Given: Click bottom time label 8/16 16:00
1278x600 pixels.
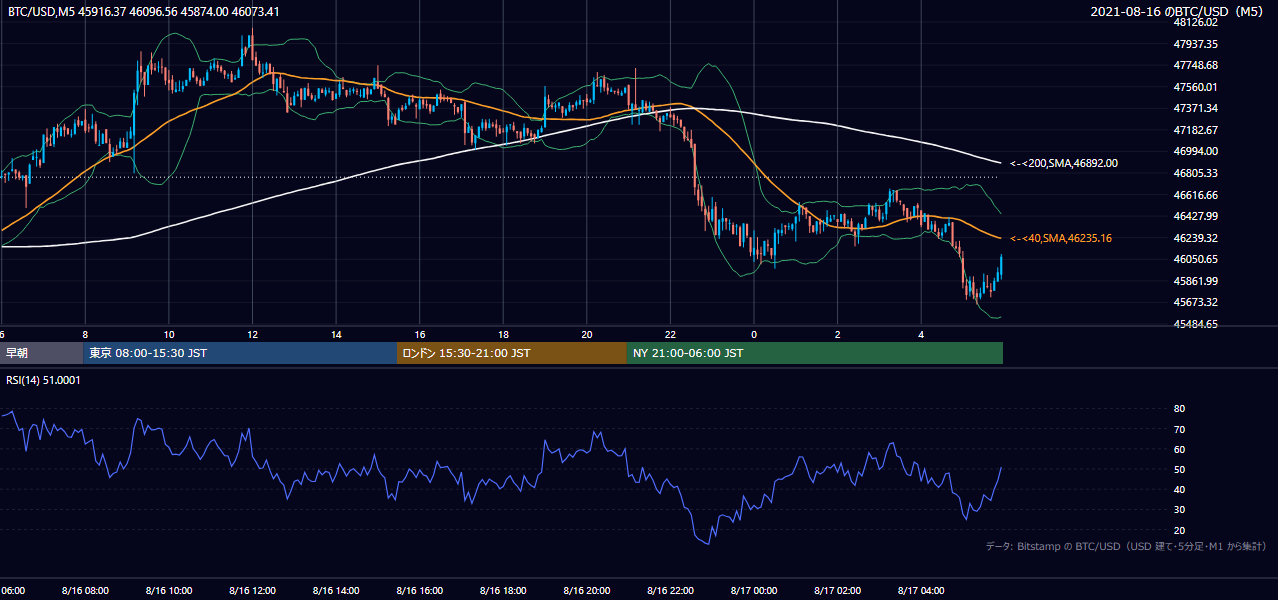Looking at the screenshot, I should [x=419, y=591].
